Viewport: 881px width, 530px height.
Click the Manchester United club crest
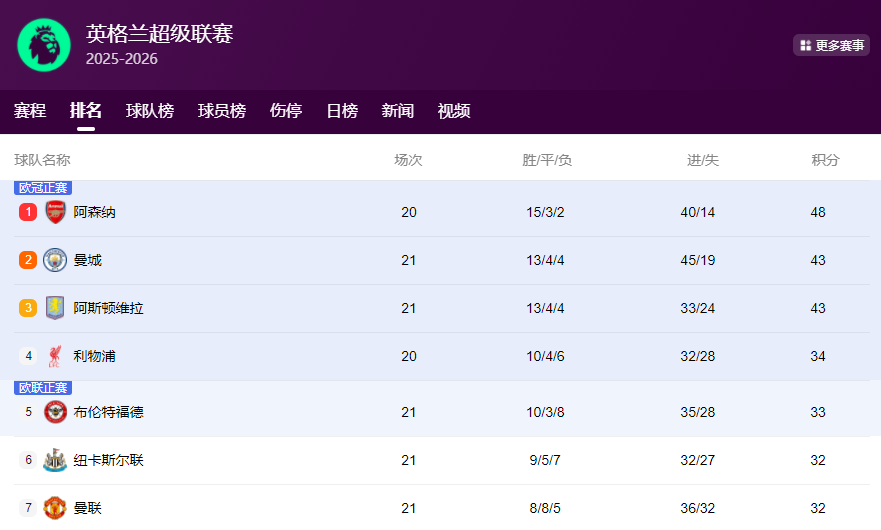[55, 508]
